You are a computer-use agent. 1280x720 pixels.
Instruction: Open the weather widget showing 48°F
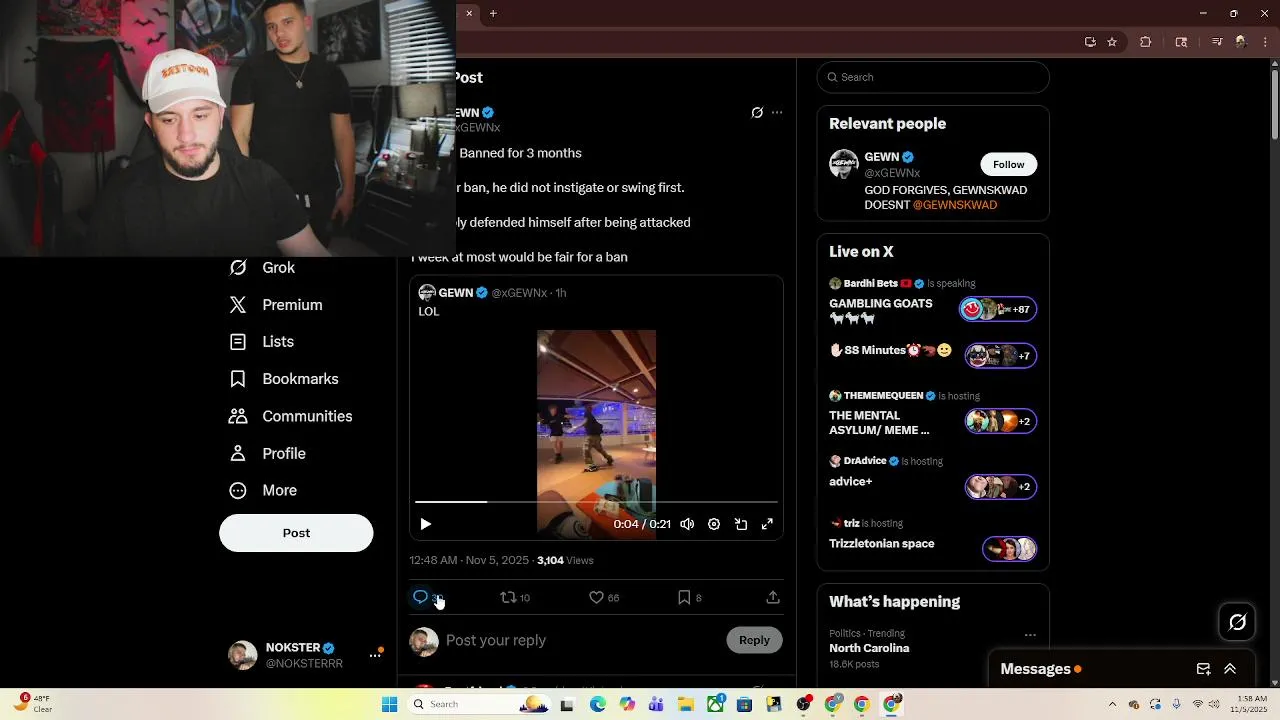click(x=34, y=704)
